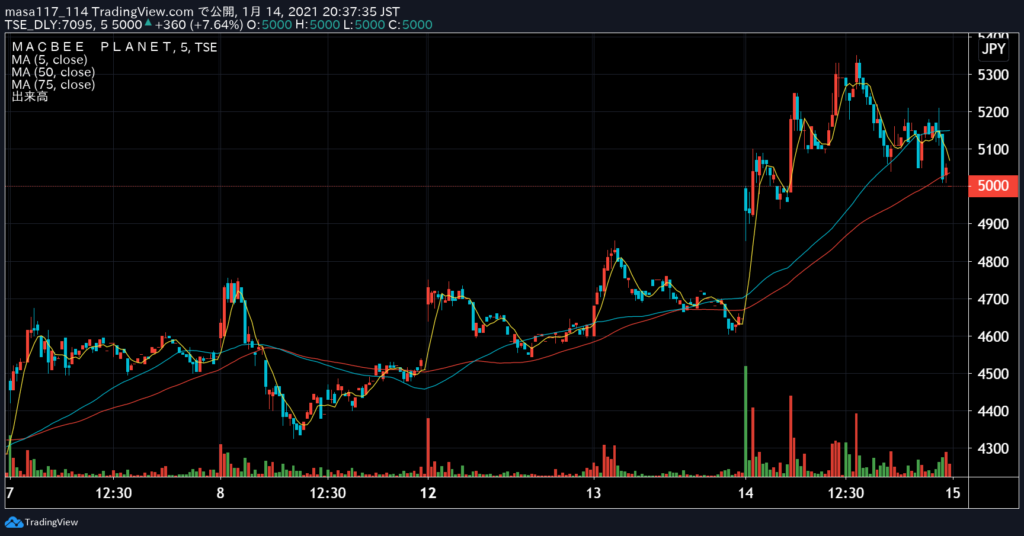Select the 出来高 volume indicator legend
1024x536 pixels.
pyautogui.click(x=29, y=97)
